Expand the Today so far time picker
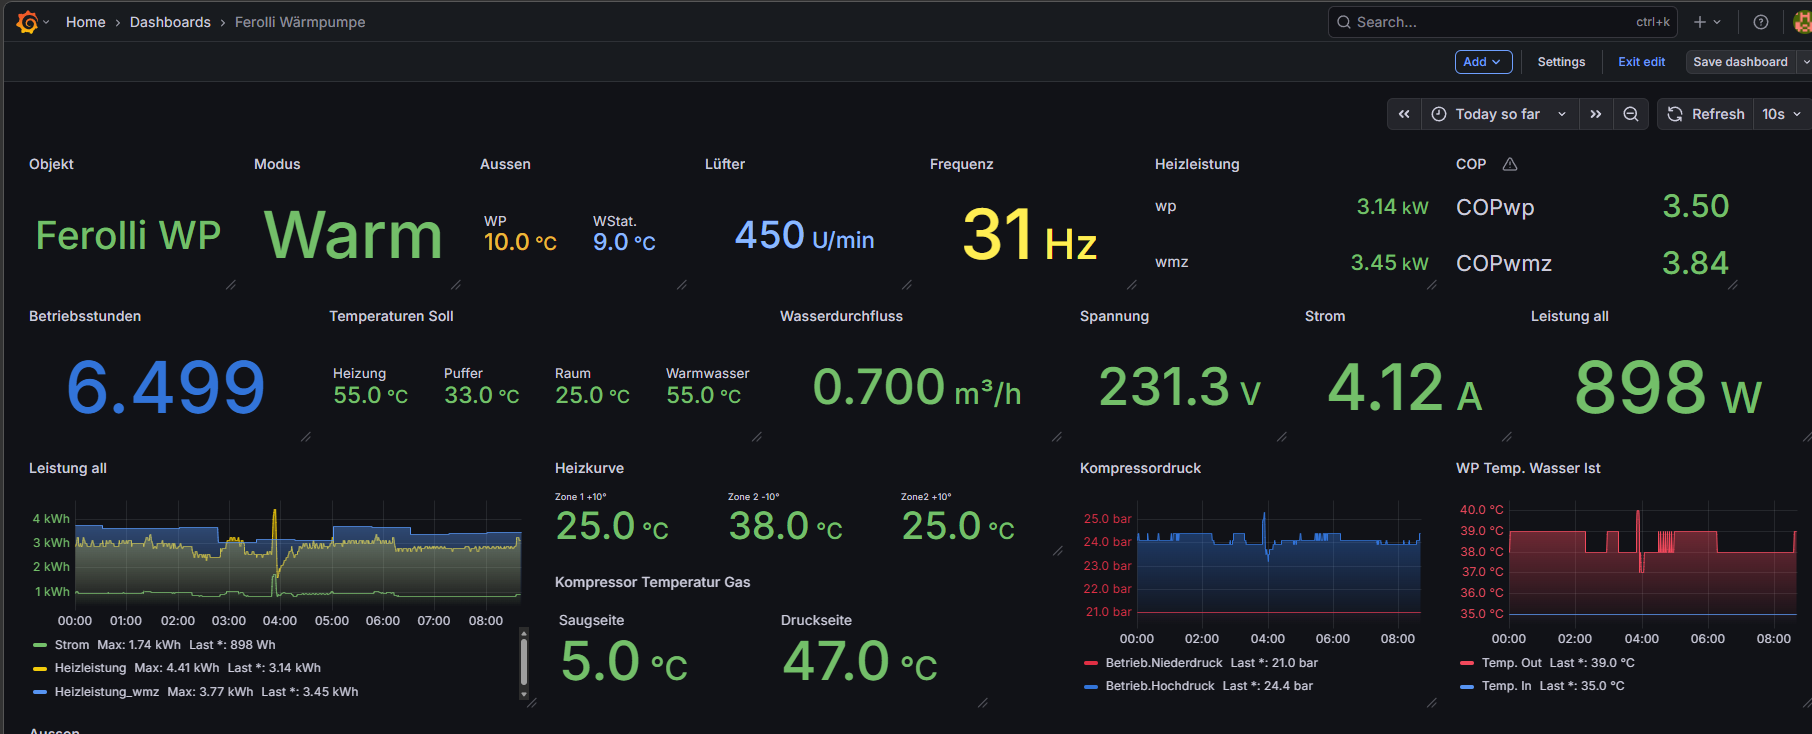This screenshot has height=734, width=1812. coord(1499,114)
